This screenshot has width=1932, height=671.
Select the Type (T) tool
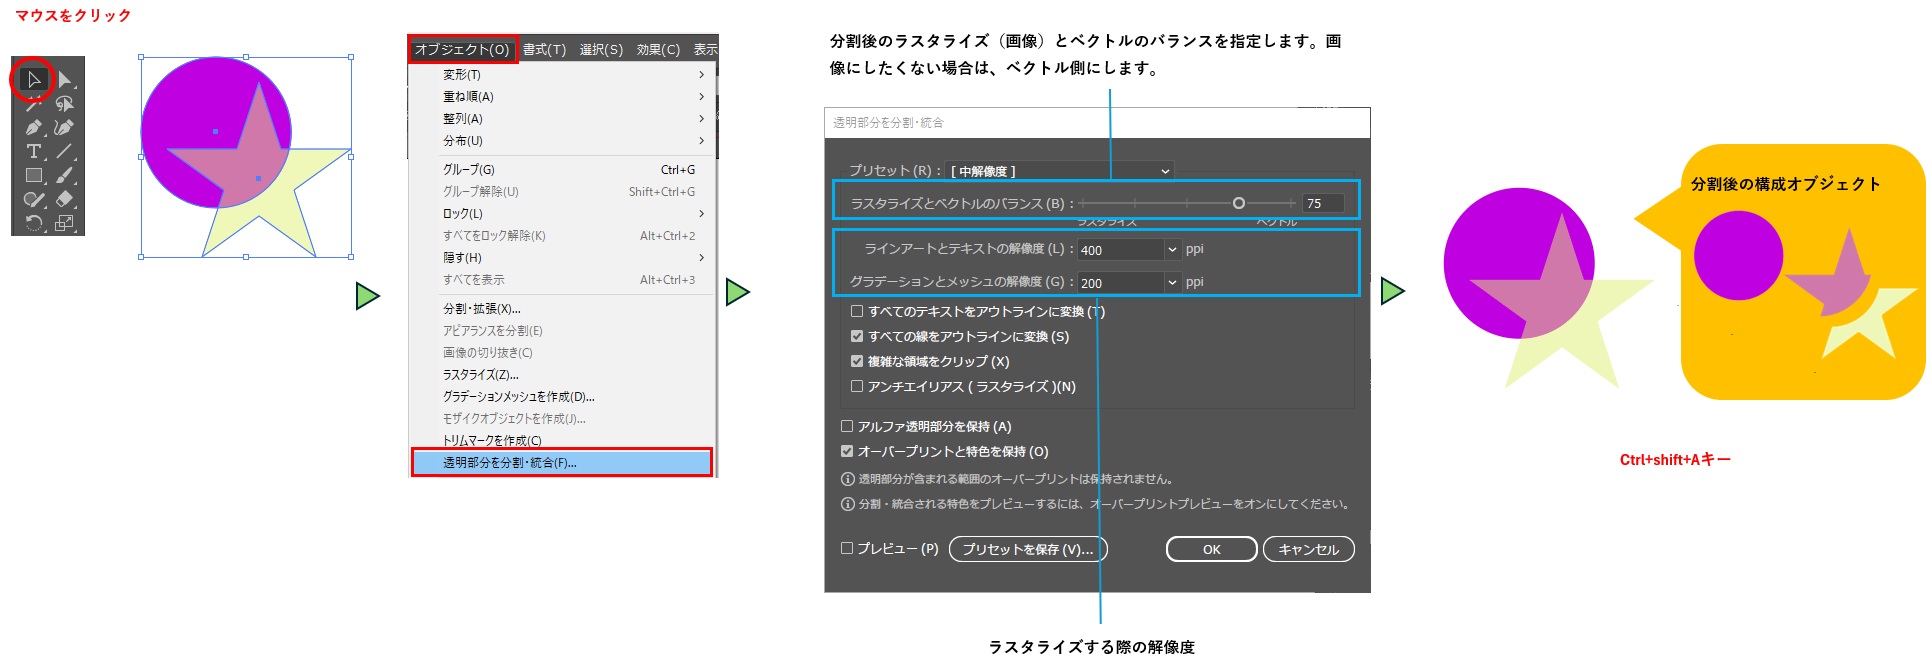point(33,152)
